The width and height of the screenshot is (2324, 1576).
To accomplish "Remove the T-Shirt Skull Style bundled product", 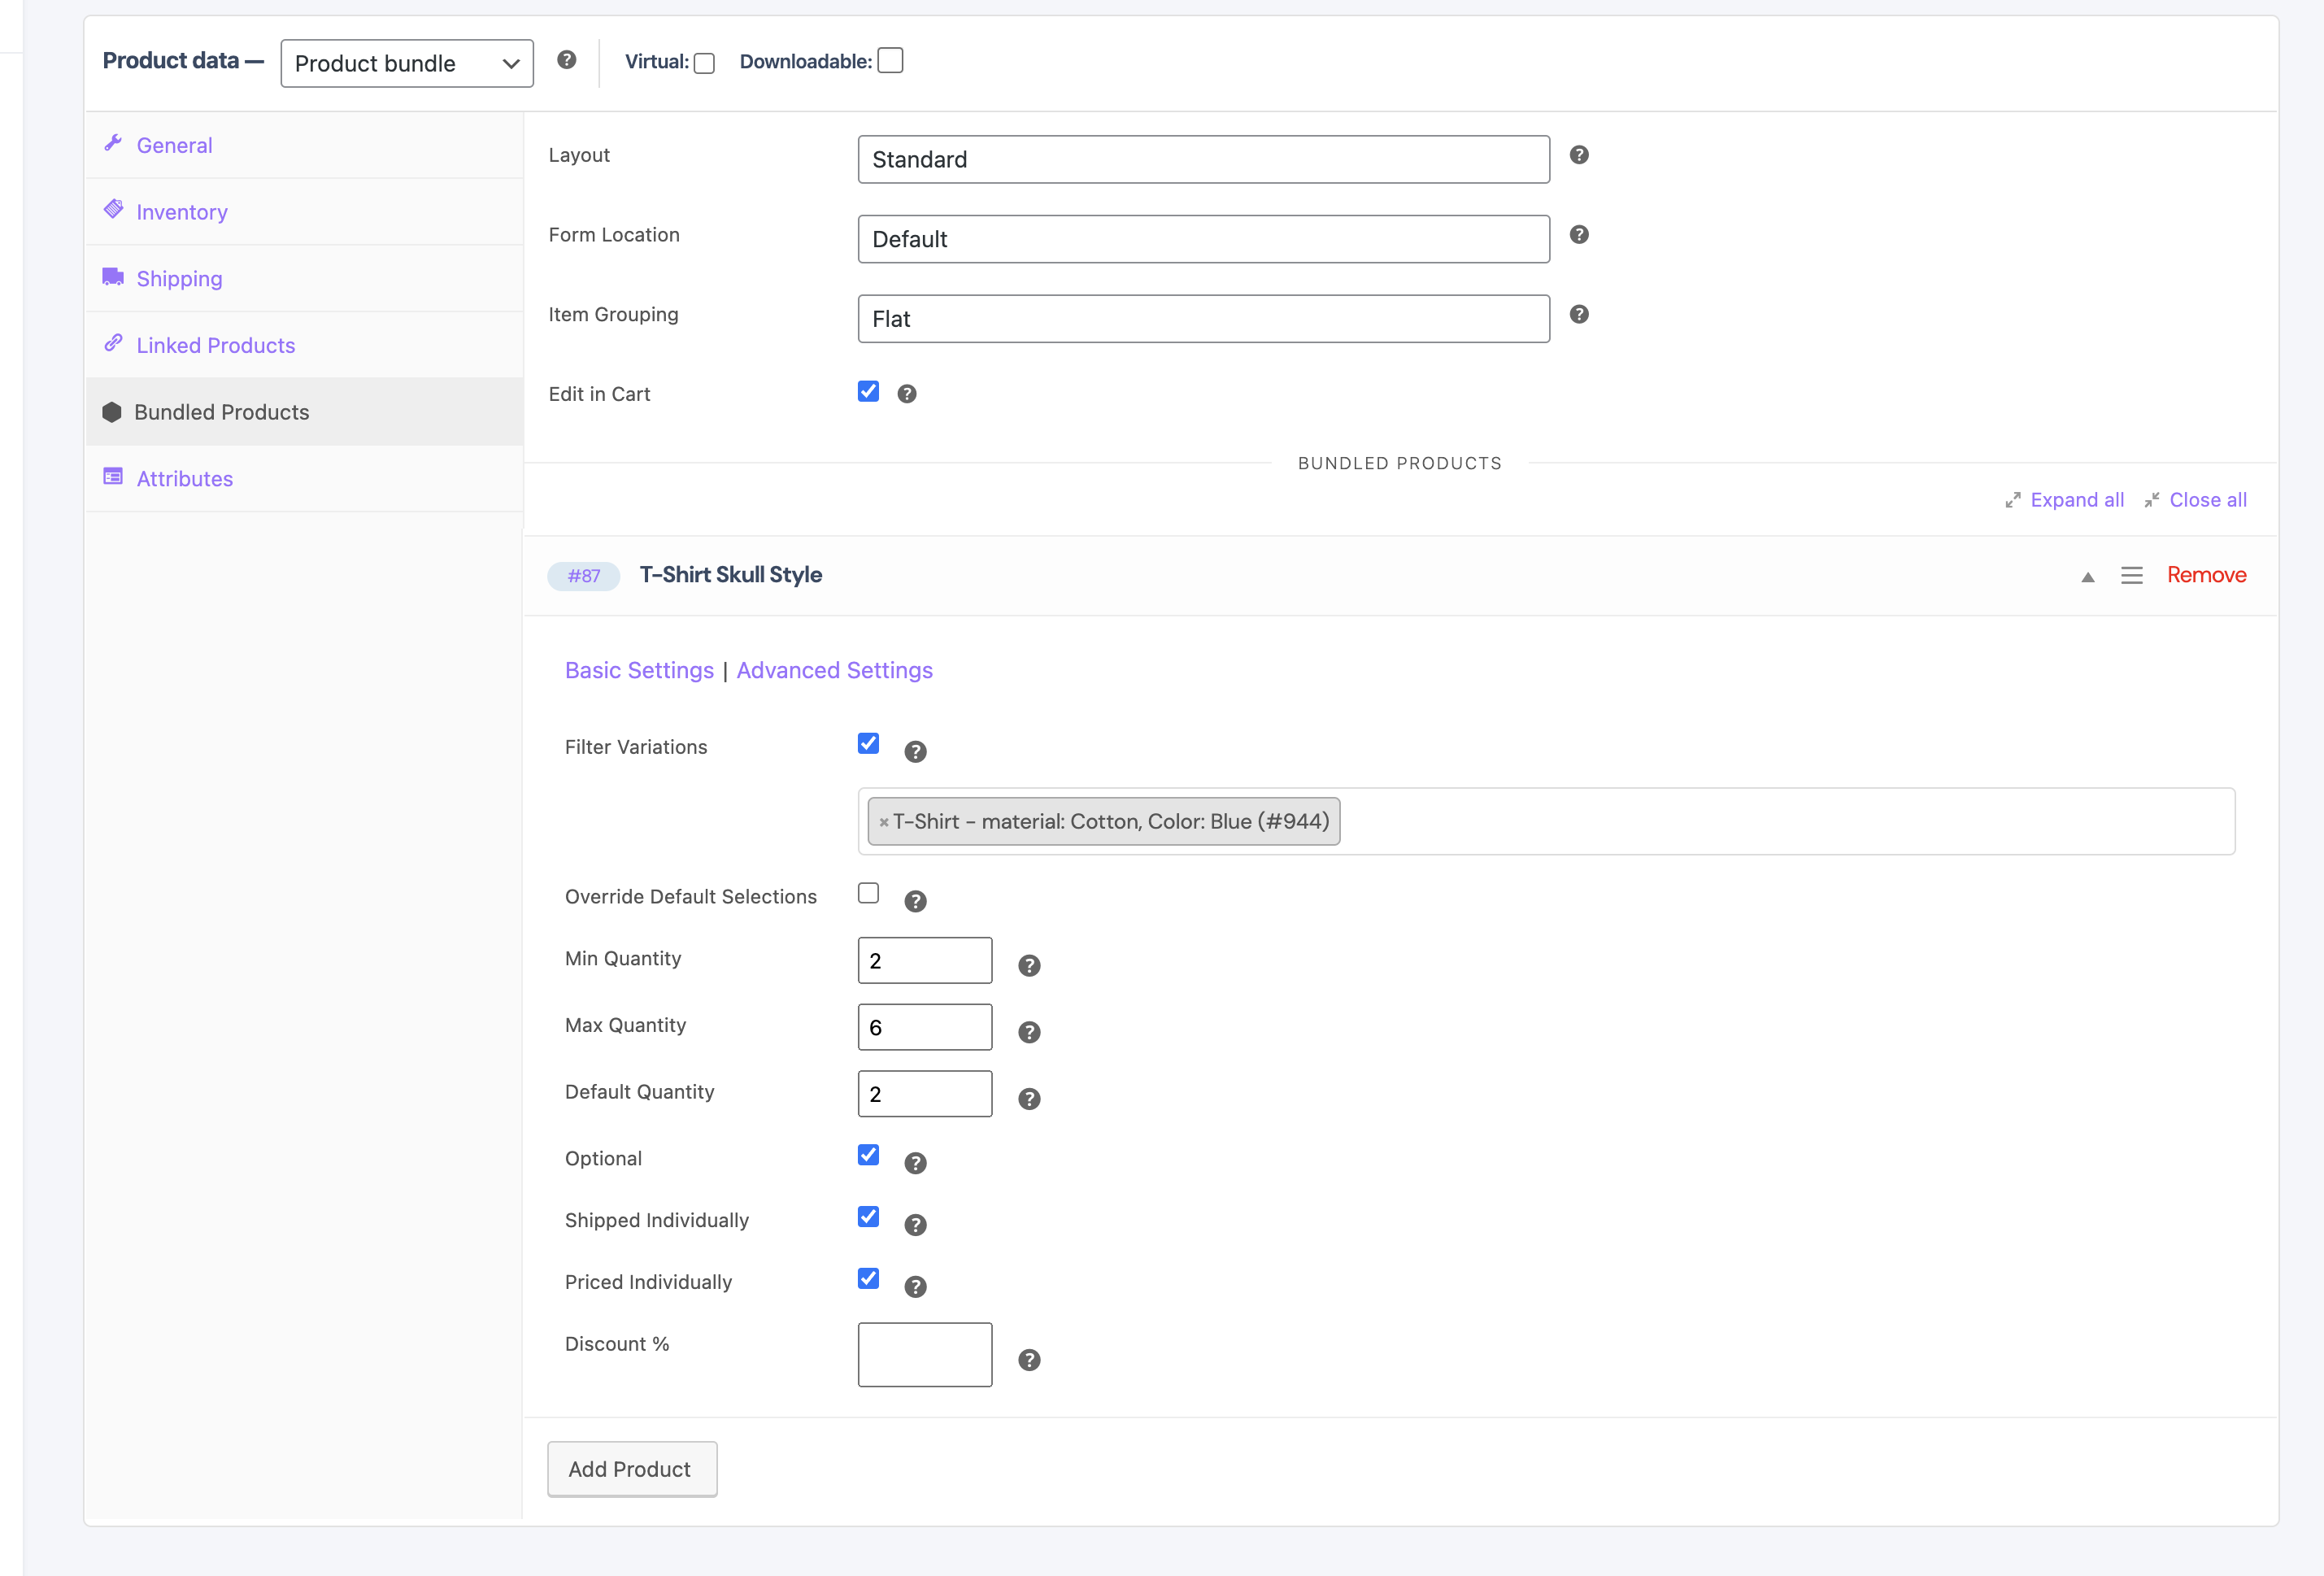I will 2206,575.
